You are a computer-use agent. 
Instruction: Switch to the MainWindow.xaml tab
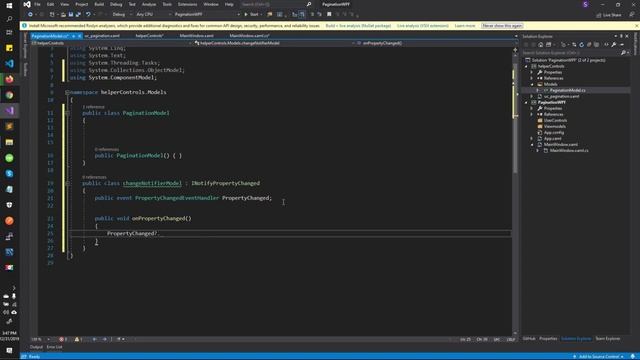pyautogui.click(x=196, y=36)
